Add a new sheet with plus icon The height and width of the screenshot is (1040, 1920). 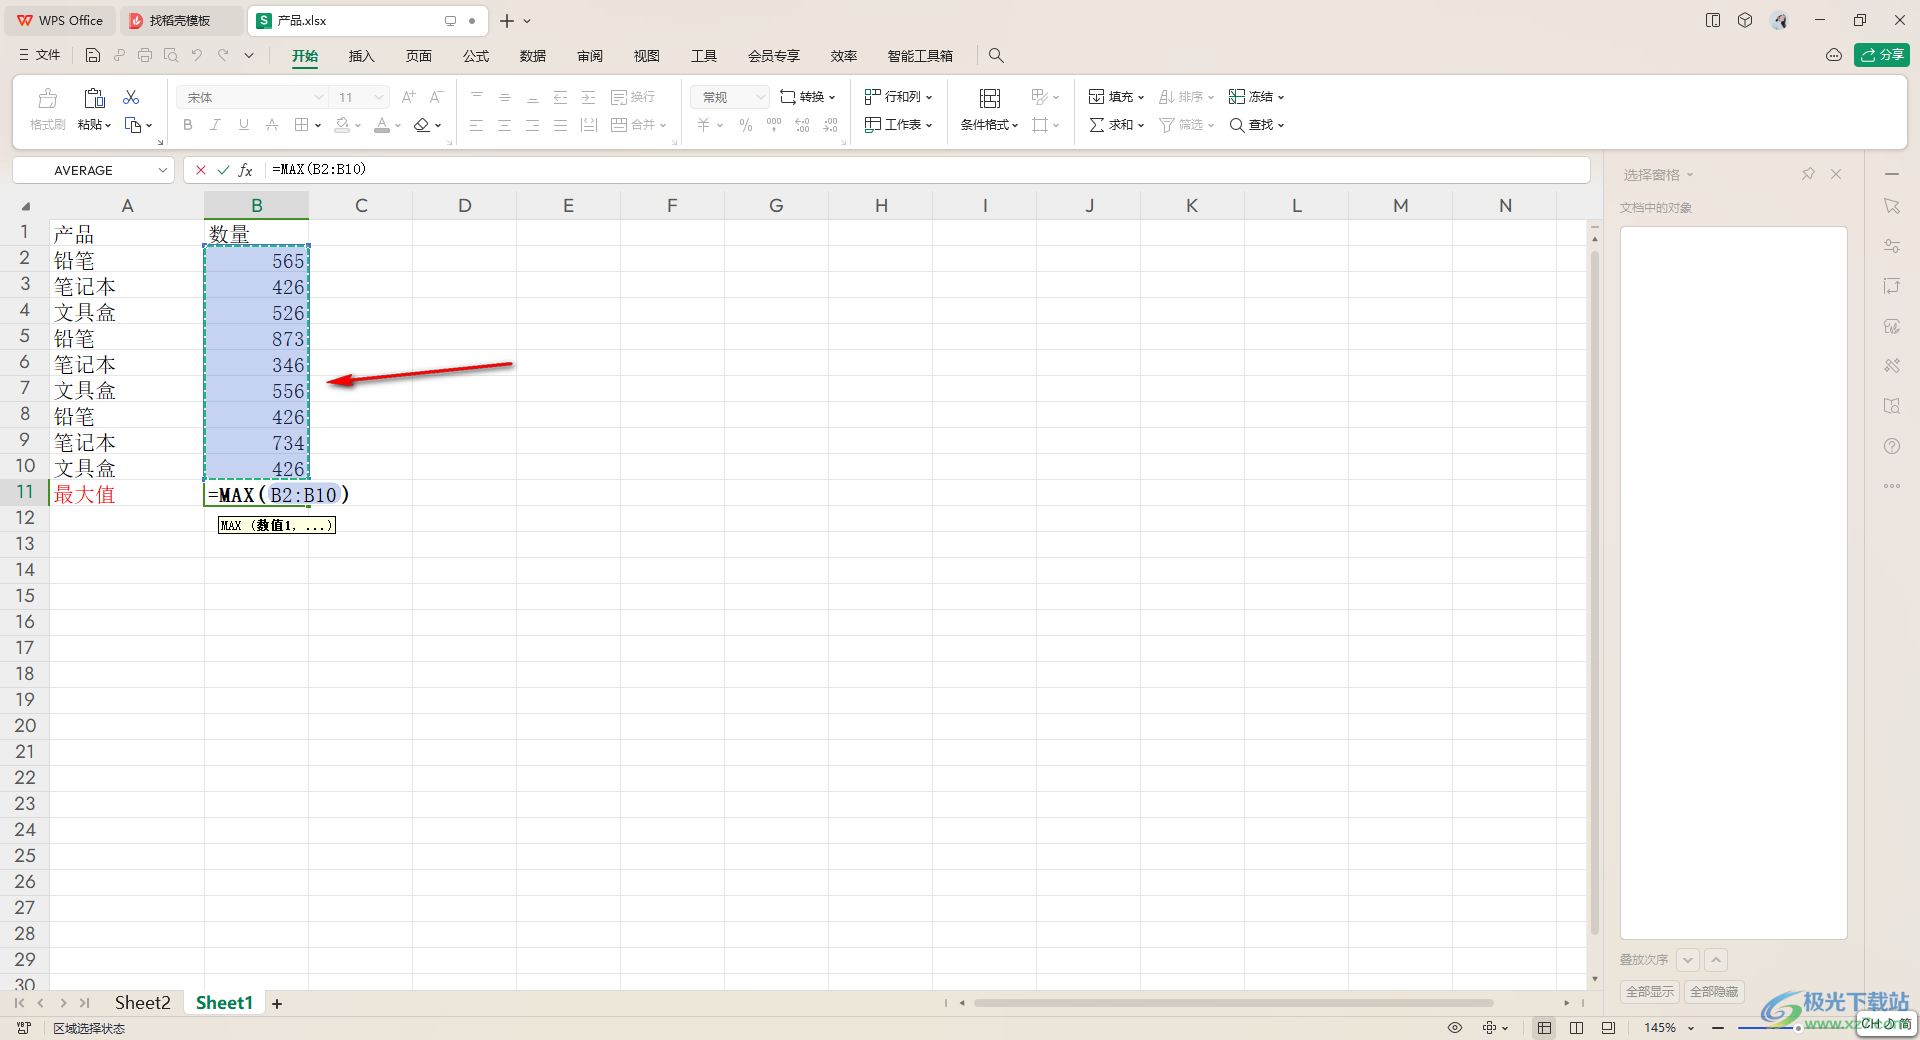coord(277,1004)
